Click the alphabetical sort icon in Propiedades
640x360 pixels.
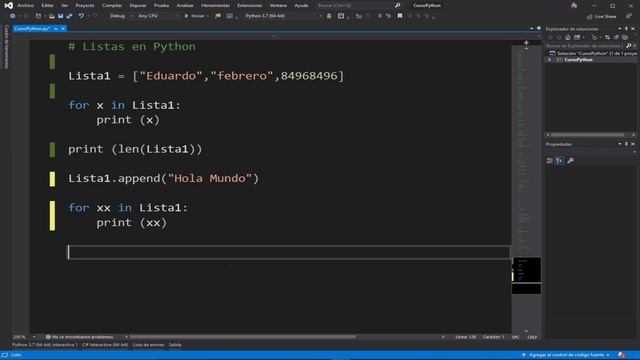coord(559,160)
